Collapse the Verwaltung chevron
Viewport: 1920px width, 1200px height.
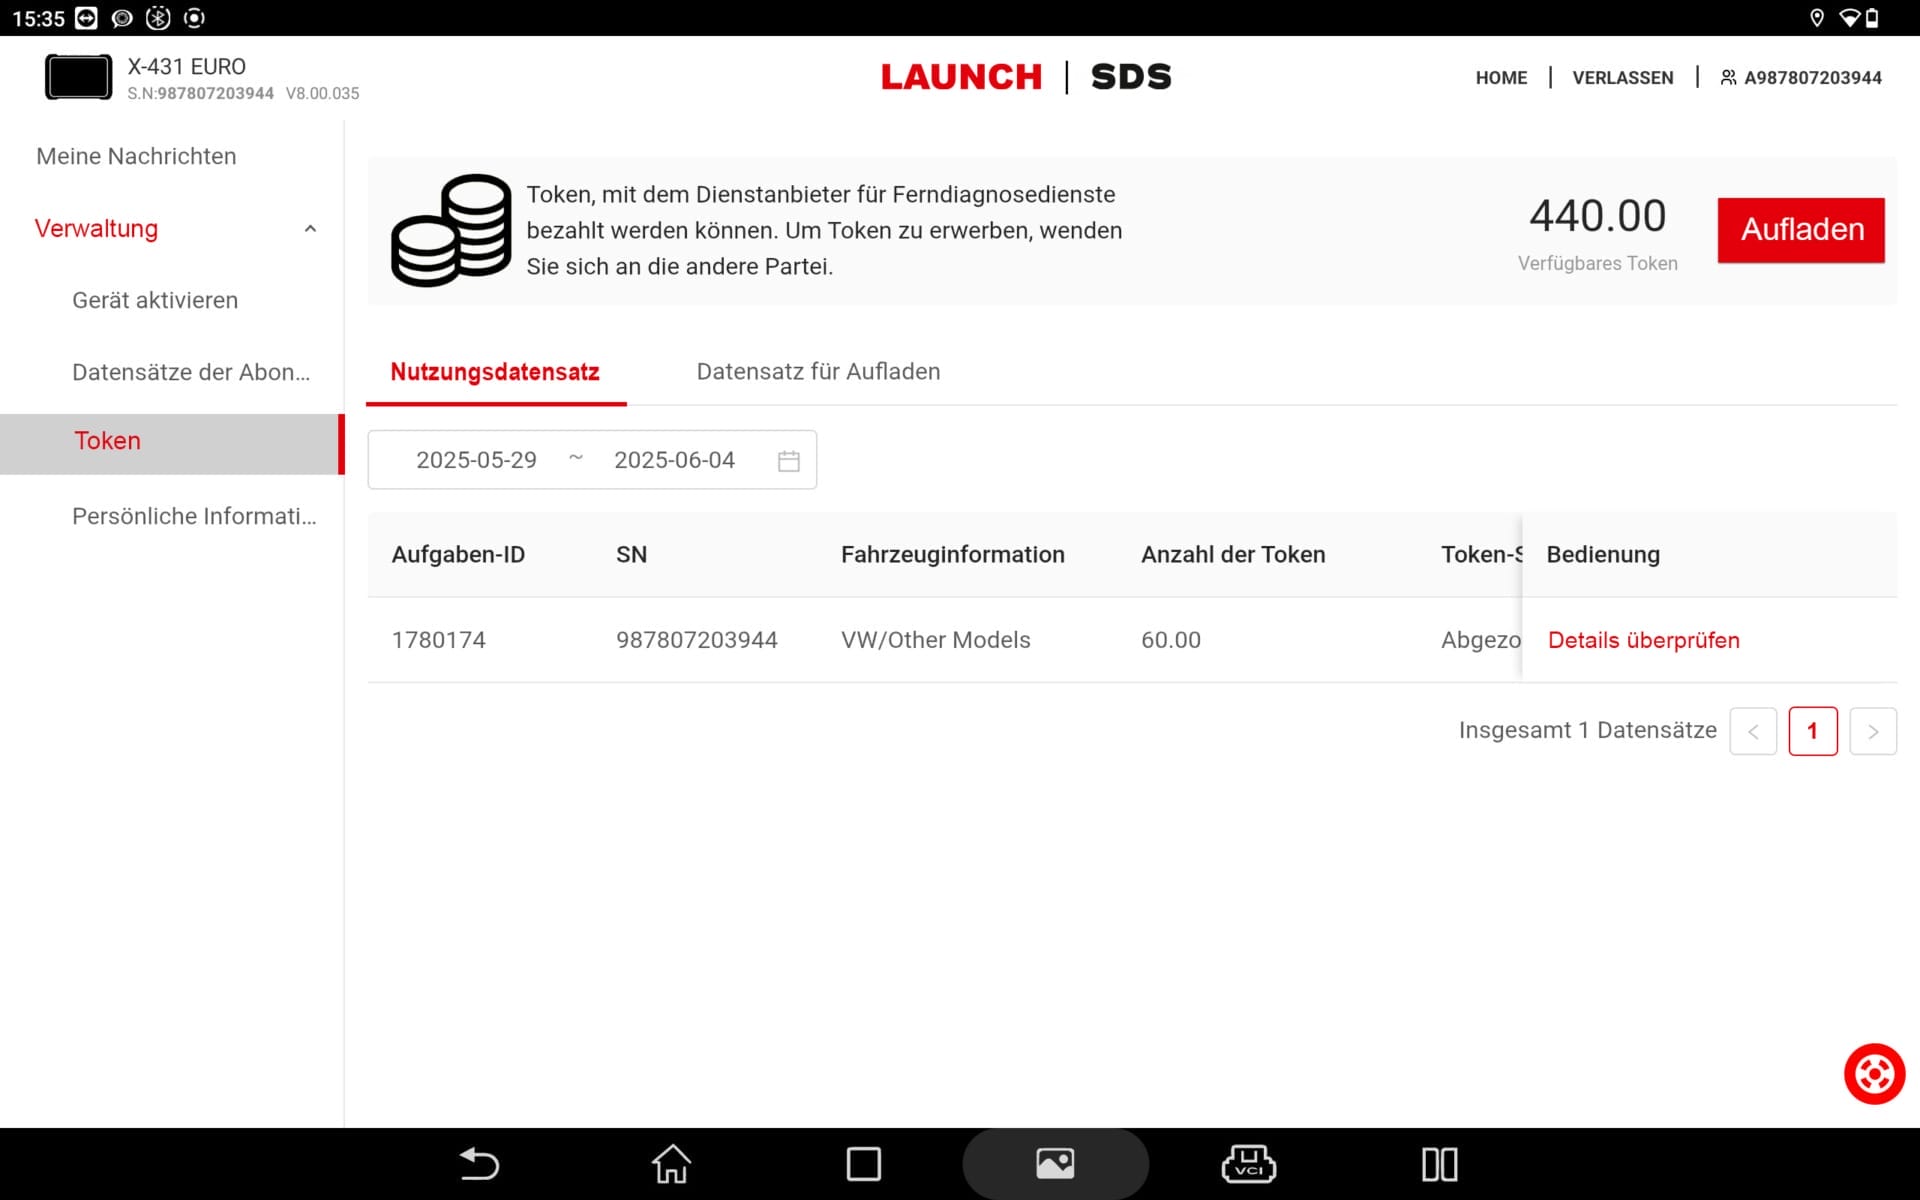[310, 229]
